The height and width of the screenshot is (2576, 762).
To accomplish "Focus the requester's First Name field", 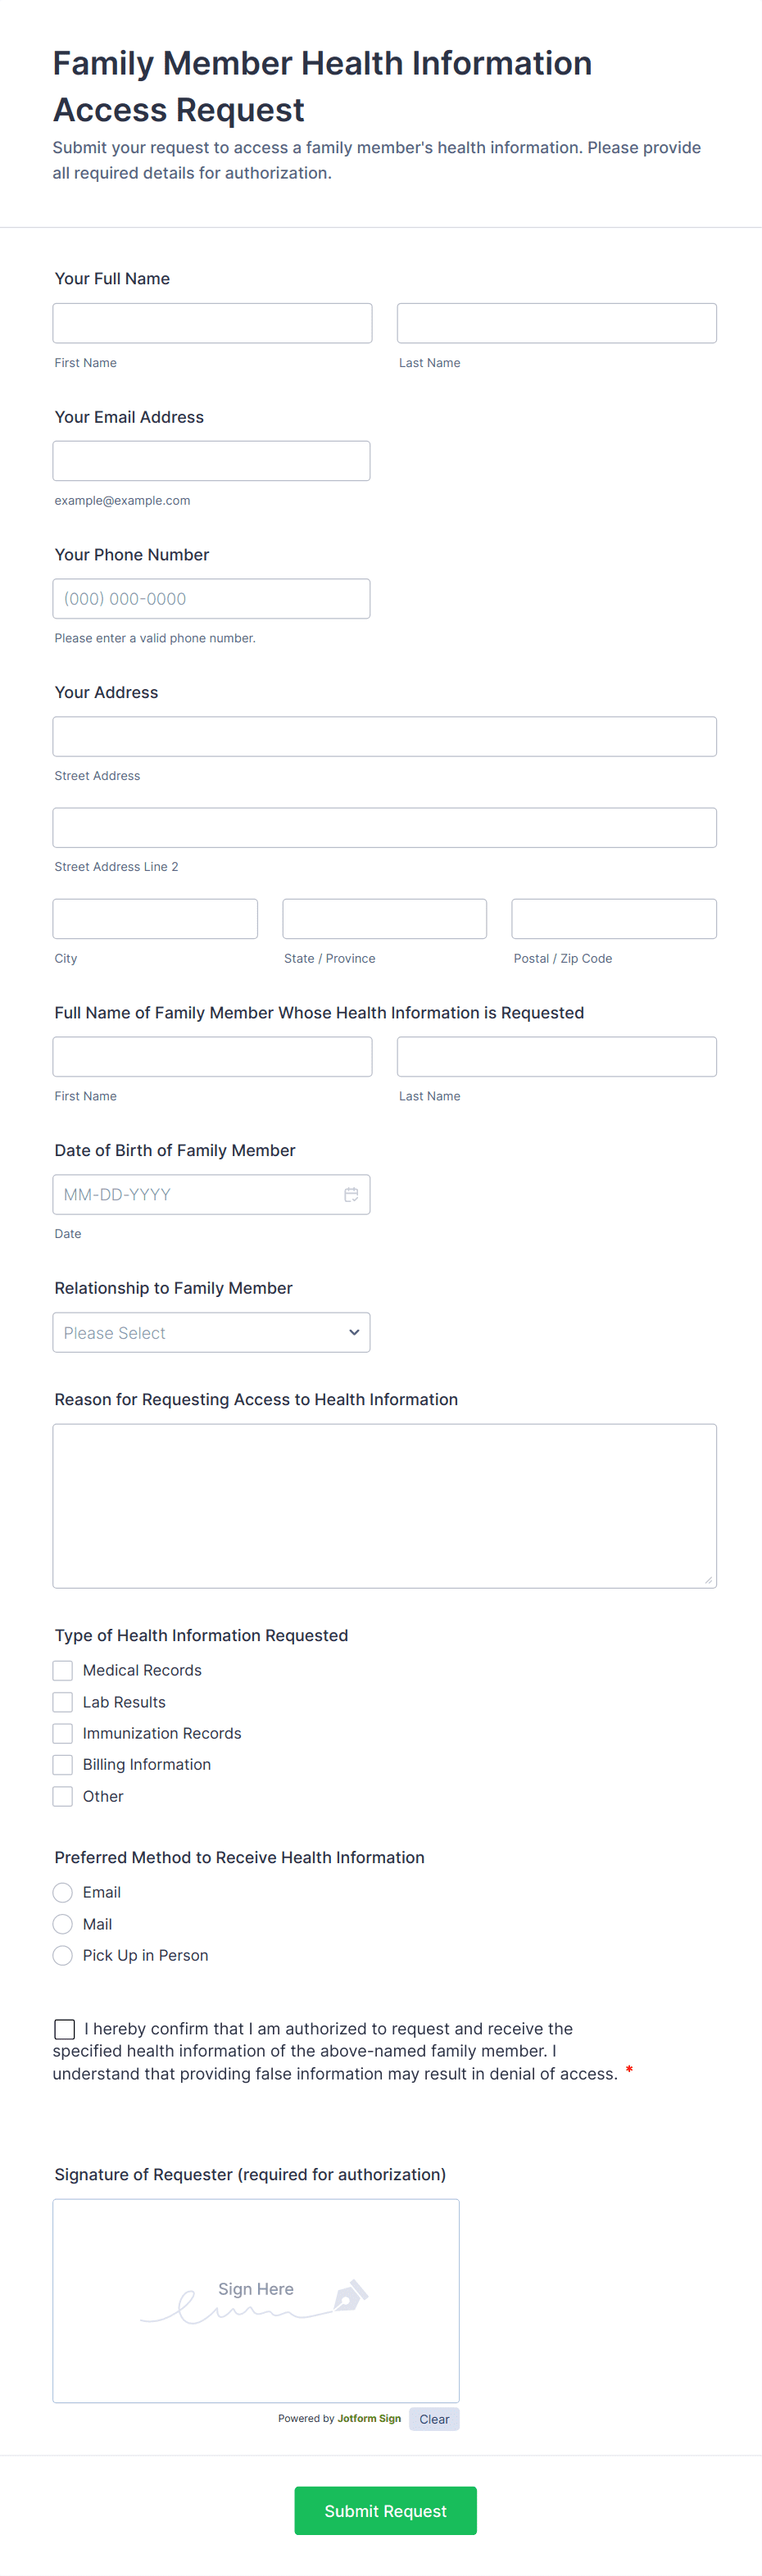I will pyautogui.click(x=212, y=323).
